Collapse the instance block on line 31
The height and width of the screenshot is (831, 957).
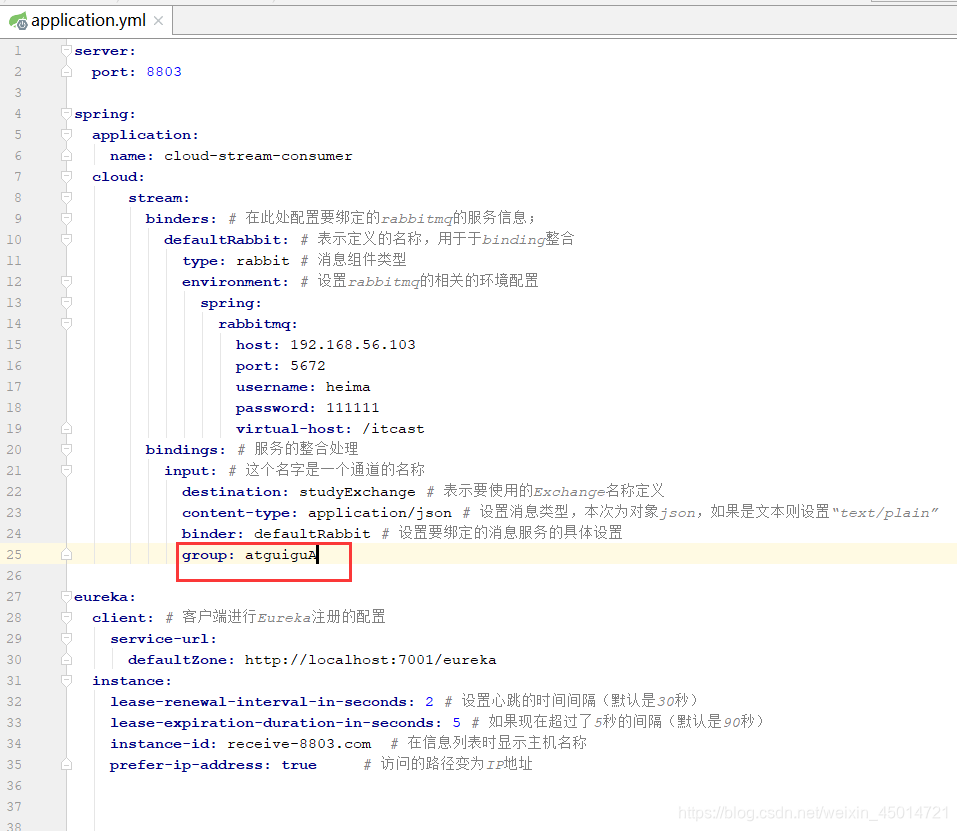pyautogui.click(x=67, y=681)
